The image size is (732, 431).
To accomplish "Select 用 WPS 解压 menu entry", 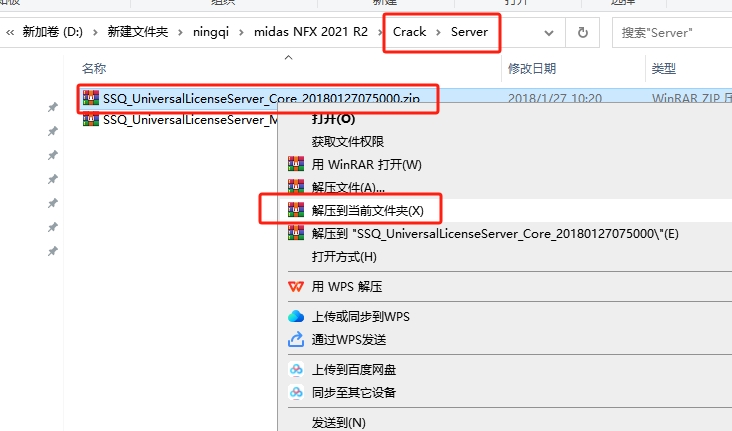I will click(347, 286).
